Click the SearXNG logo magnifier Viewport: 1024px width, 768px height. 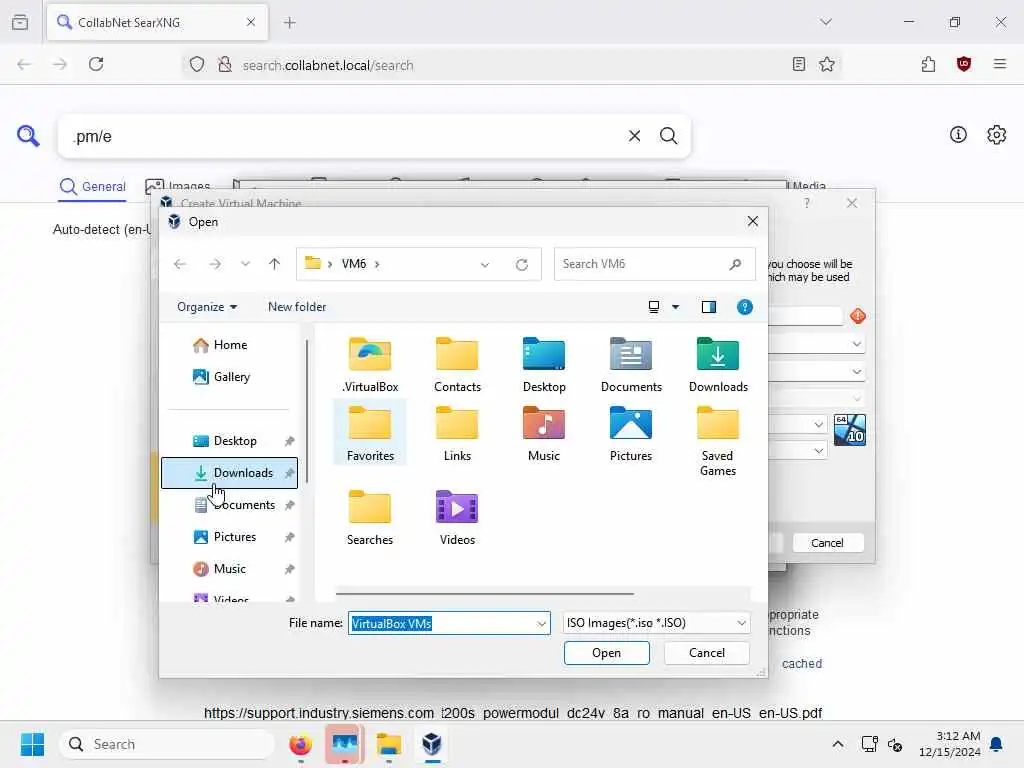click(x=28, y=136)
